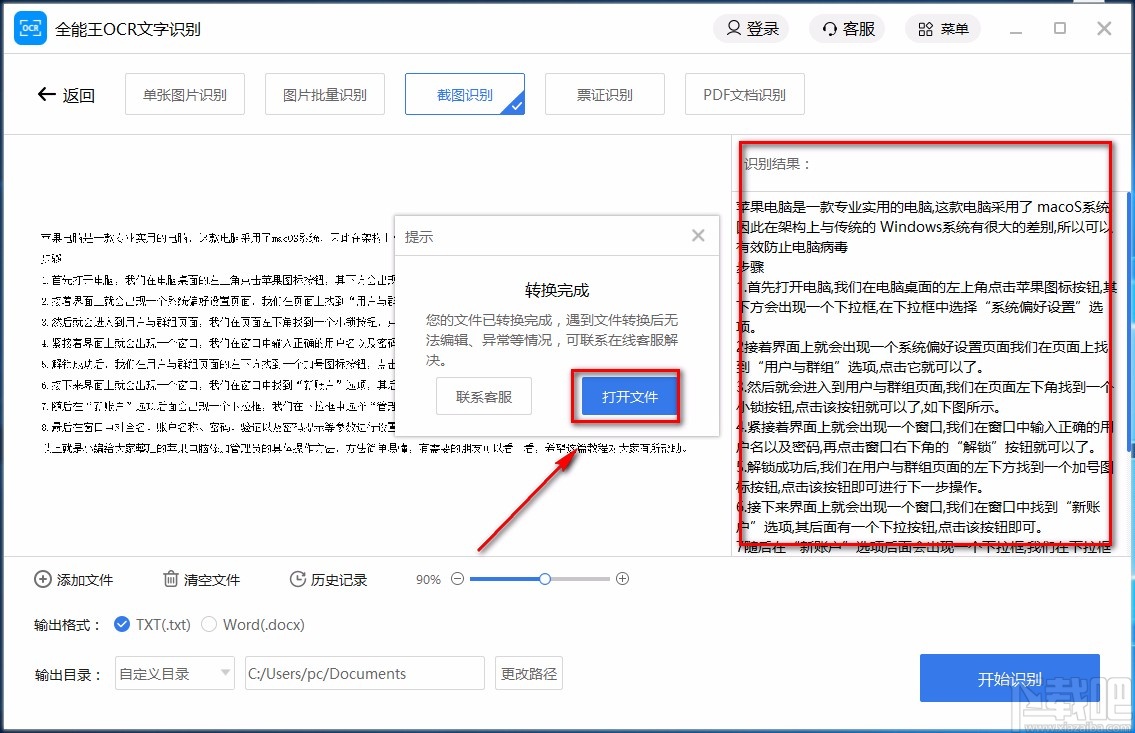Switch to the 单张图片识别 tab
Image resolution: width=1135 pixels, height=733 pixels.
(184, 93)
